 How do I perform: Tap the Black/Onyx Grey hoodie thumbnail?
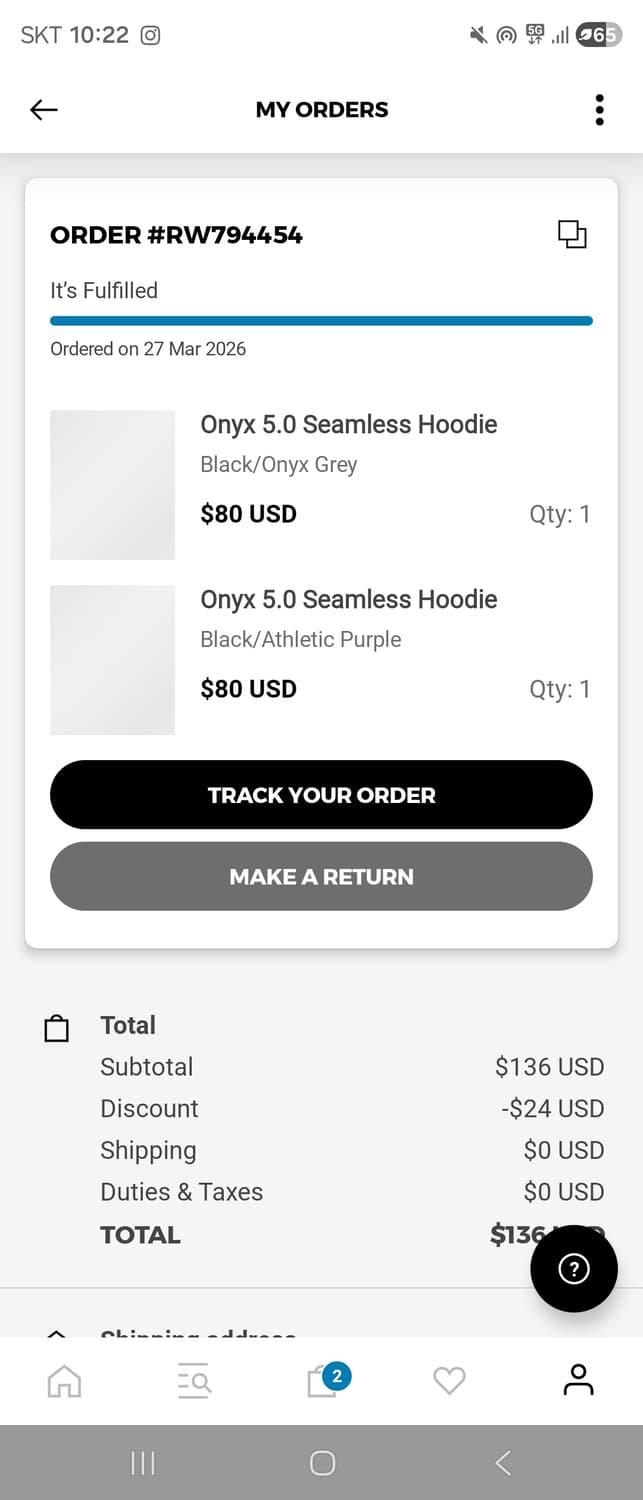click(x=112, y=484)
